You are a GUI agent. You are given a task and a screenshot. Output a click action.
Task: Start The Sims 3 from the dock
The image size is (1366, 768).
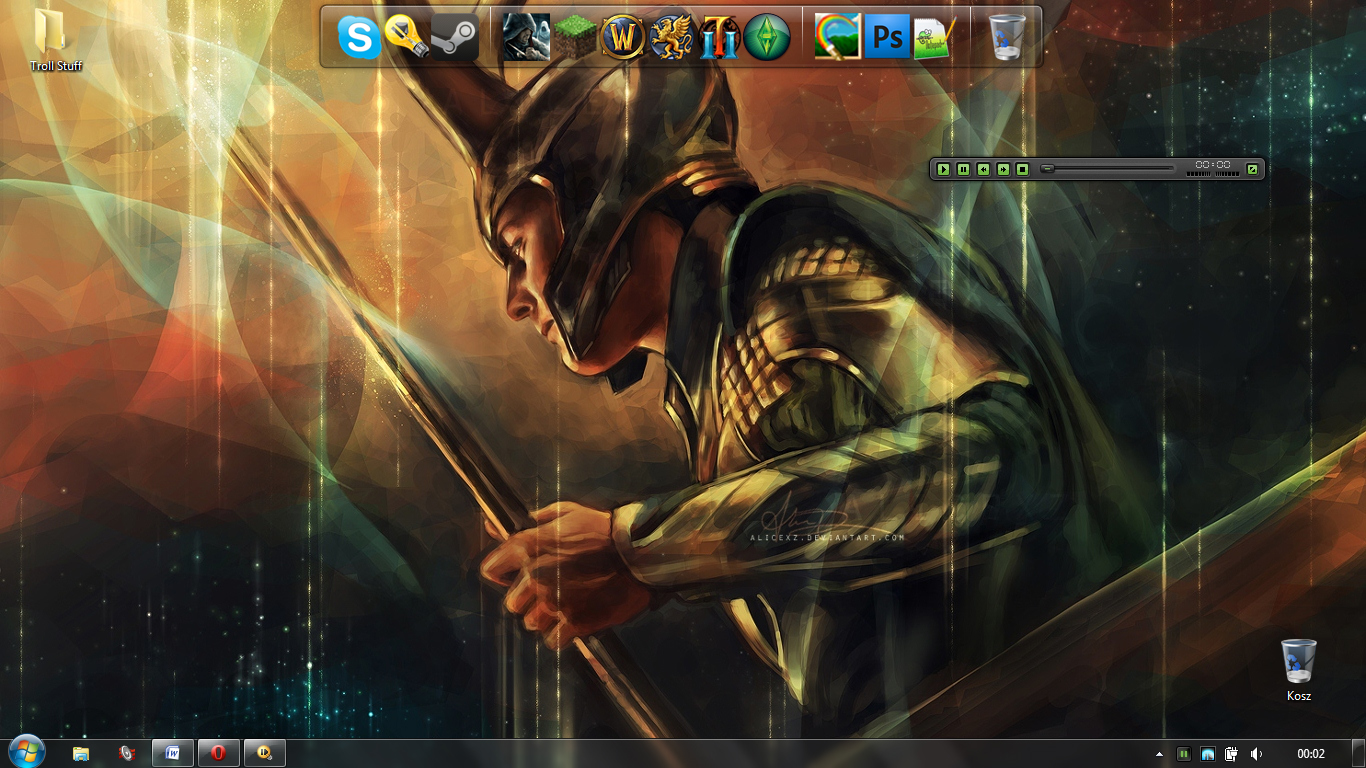point(767,37)
